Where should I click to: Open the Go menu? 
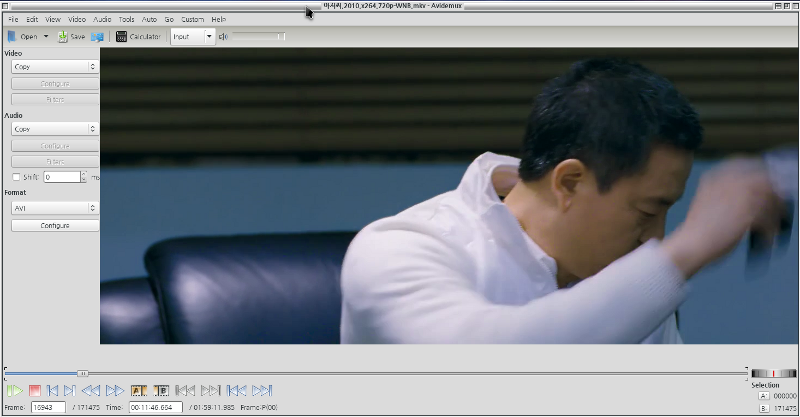pos(169,19)
